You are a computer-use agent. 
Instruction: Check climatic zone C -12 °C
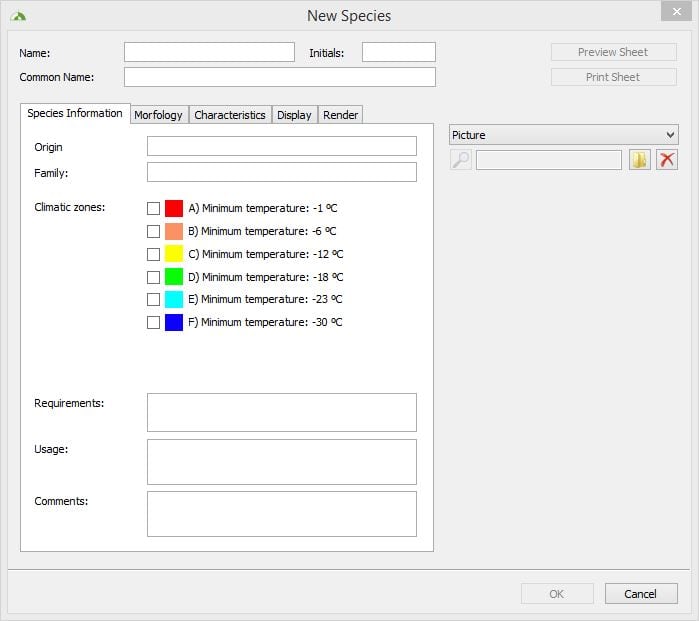click(x=153, y=254)
